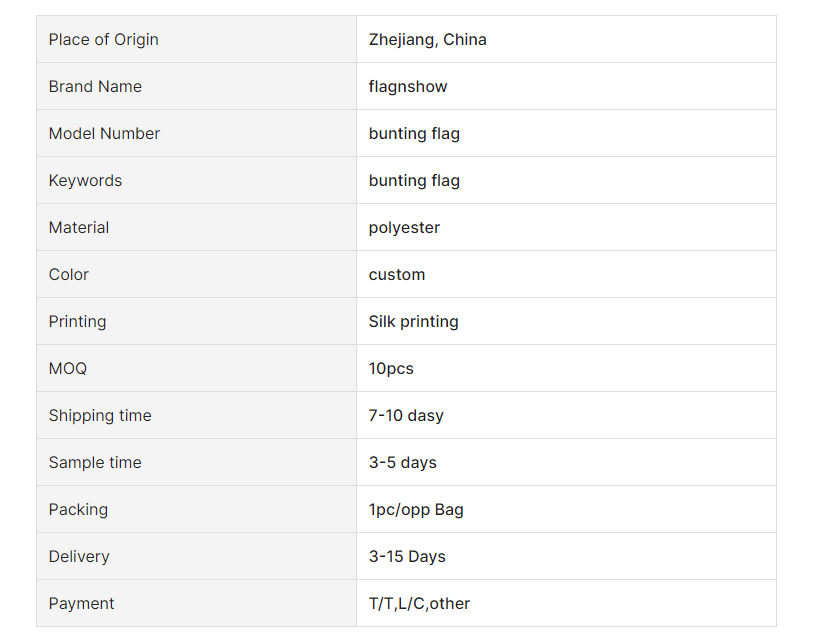Click the Place of Origin label
This screenshot has width=825, height=643.
click(103, 39)
